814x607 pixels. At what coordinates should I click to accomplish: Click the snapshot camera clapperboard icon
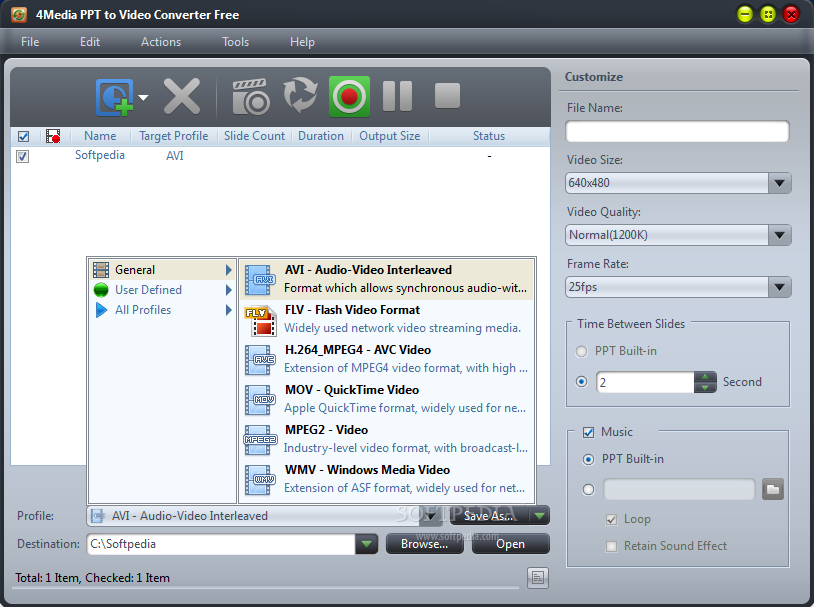[251, 97]
